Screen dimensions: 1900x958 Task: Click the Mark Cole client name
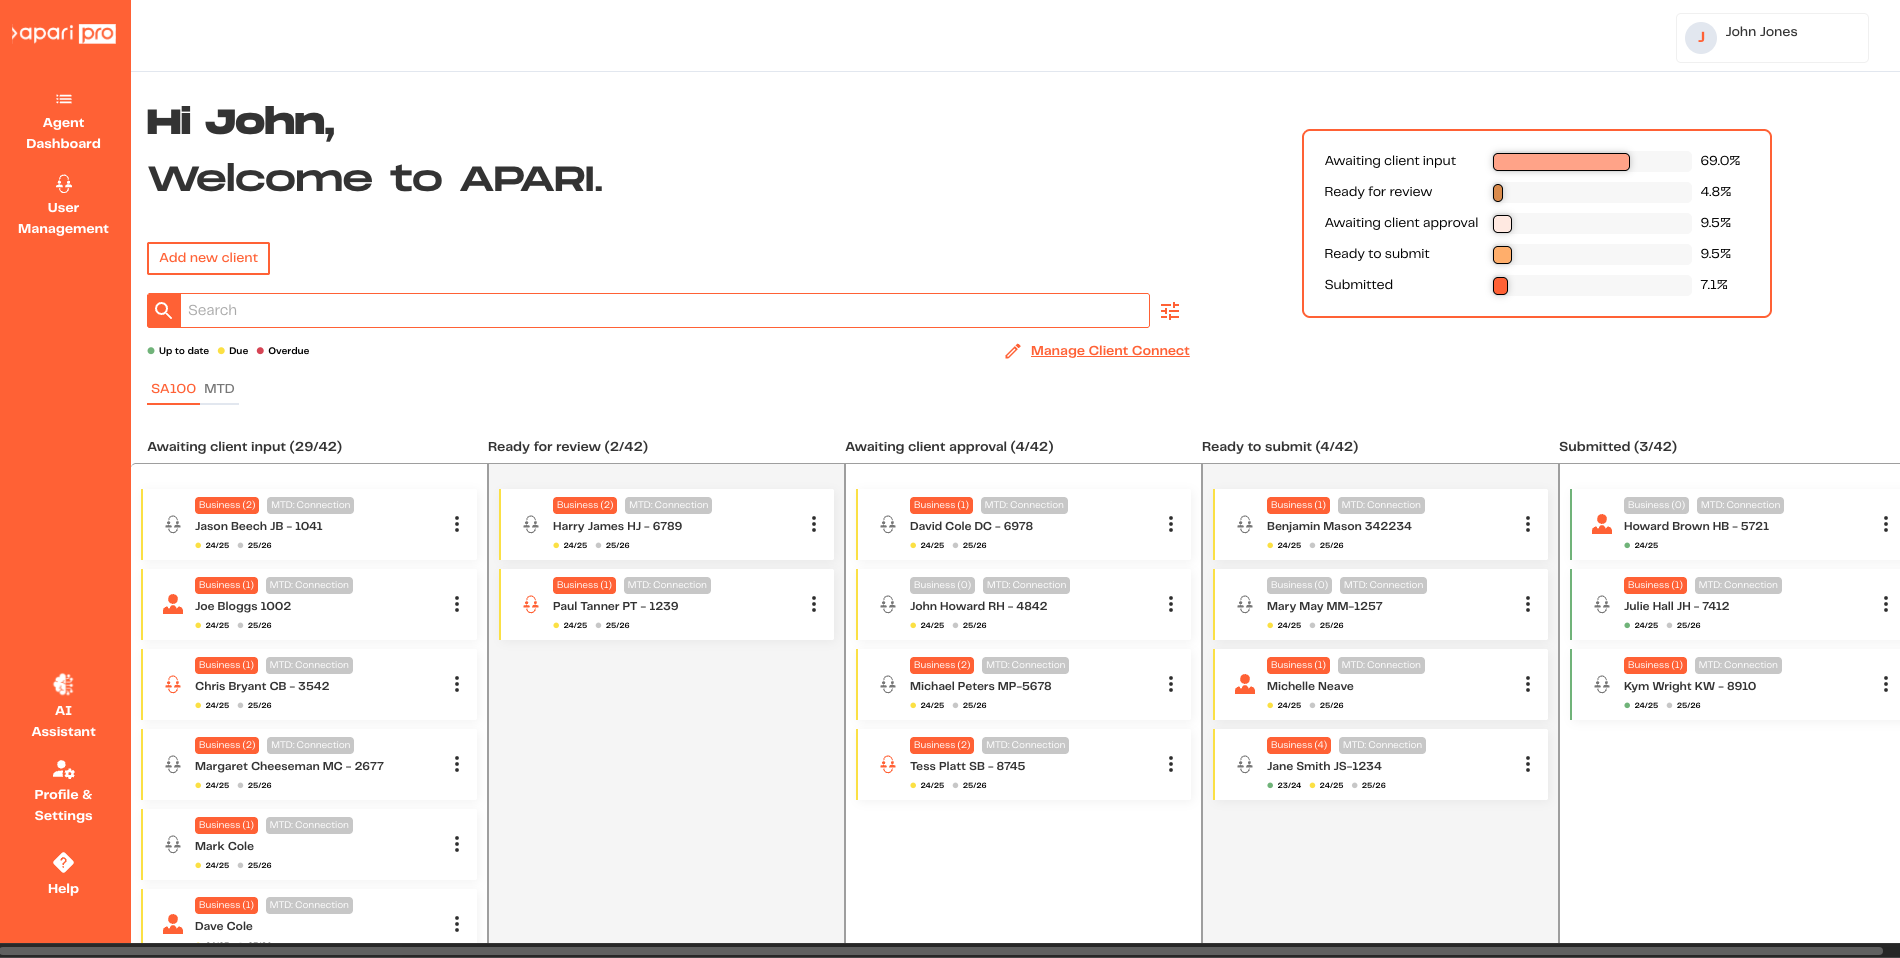[x=225, y=846]
